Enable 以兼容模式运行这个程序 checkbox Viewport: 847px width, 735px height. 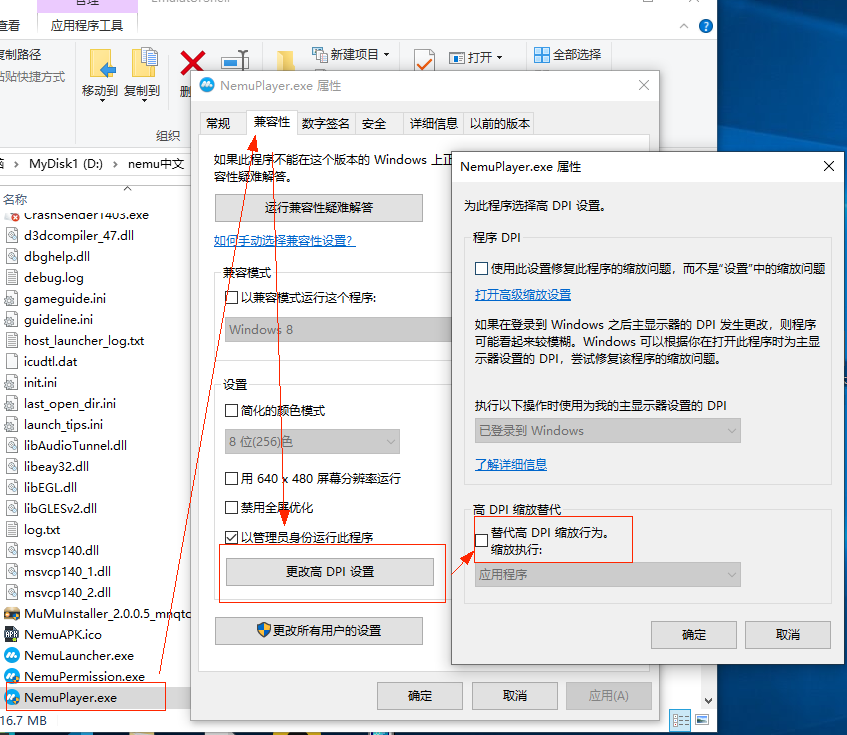231,298
